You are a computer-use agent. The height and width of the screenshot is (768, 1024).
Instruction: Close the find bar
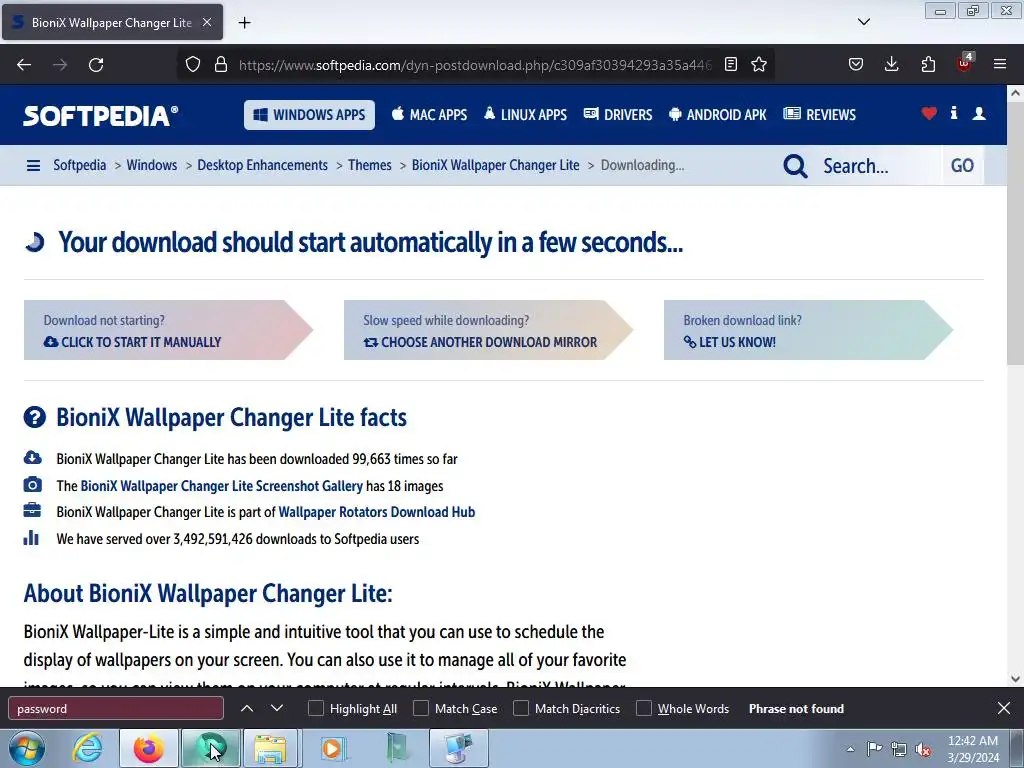[x=1004, y=709]
